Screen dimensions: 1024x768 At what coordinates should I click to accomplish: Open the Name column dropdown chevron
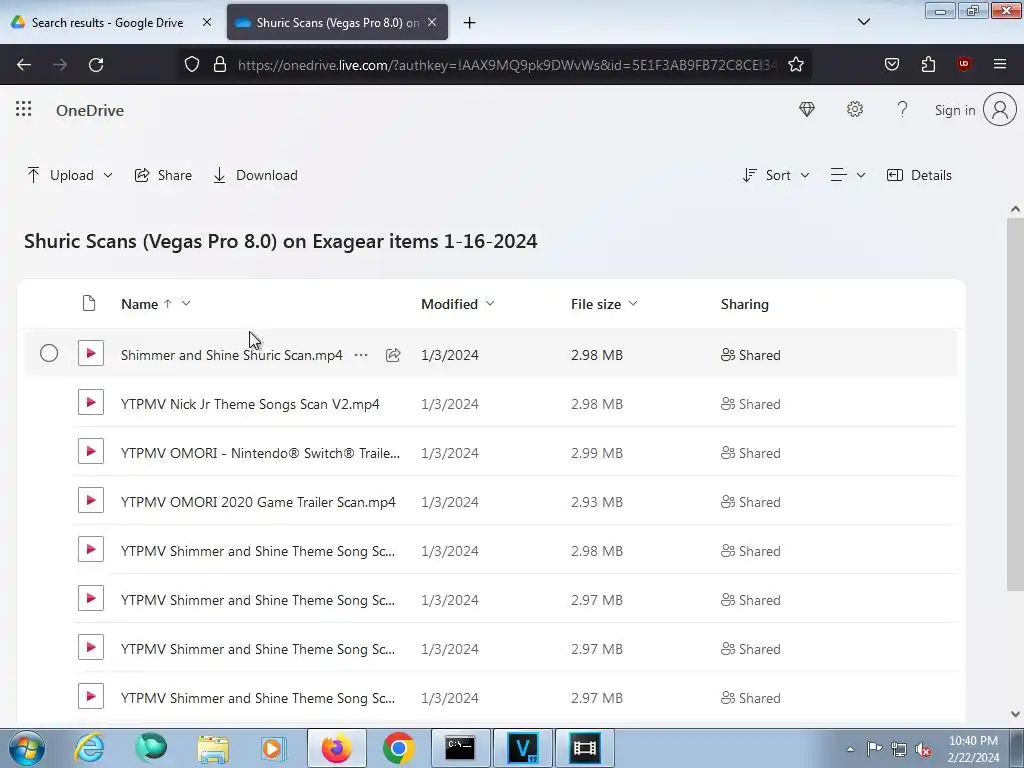pos(186,304)
